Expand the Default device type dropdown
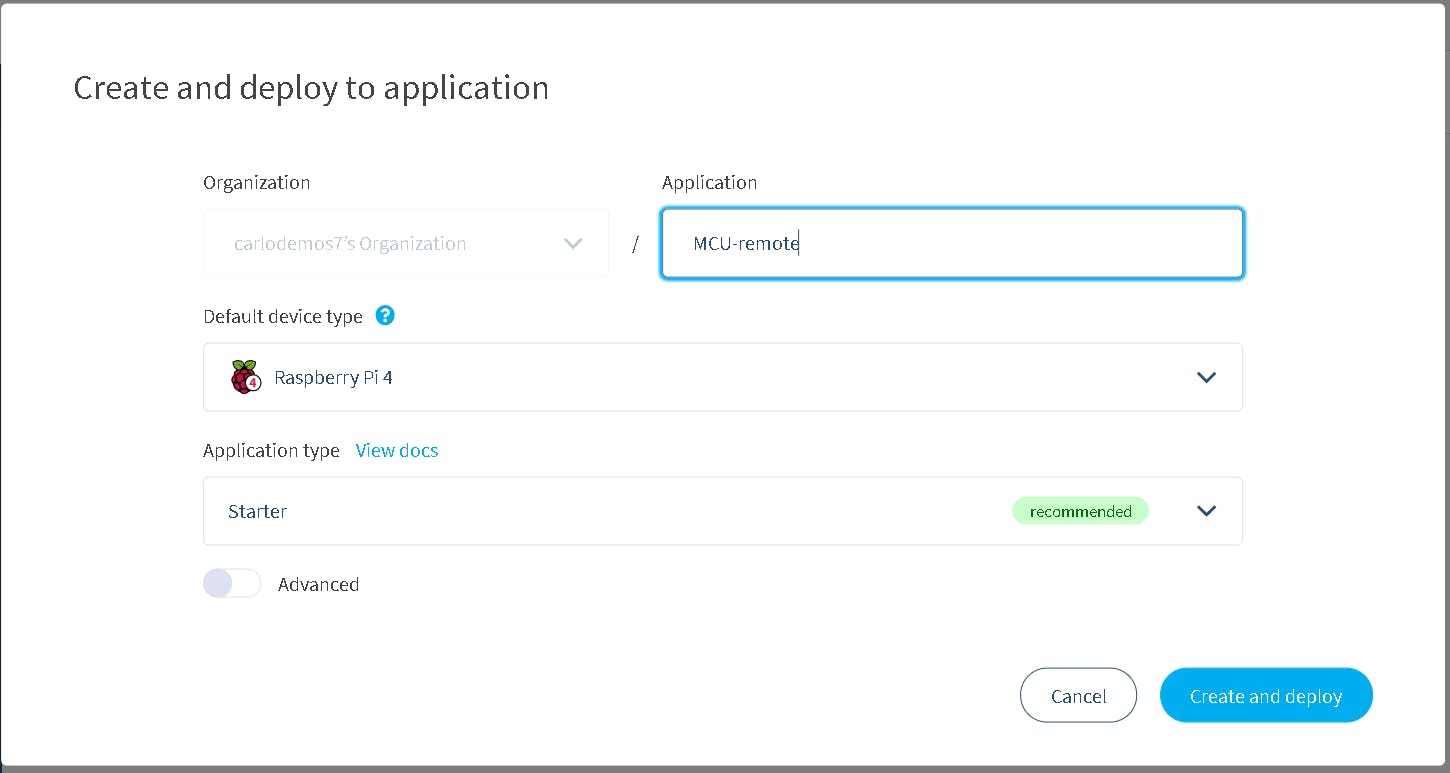This screenshot has height=773, width=1450. point(722,377)
